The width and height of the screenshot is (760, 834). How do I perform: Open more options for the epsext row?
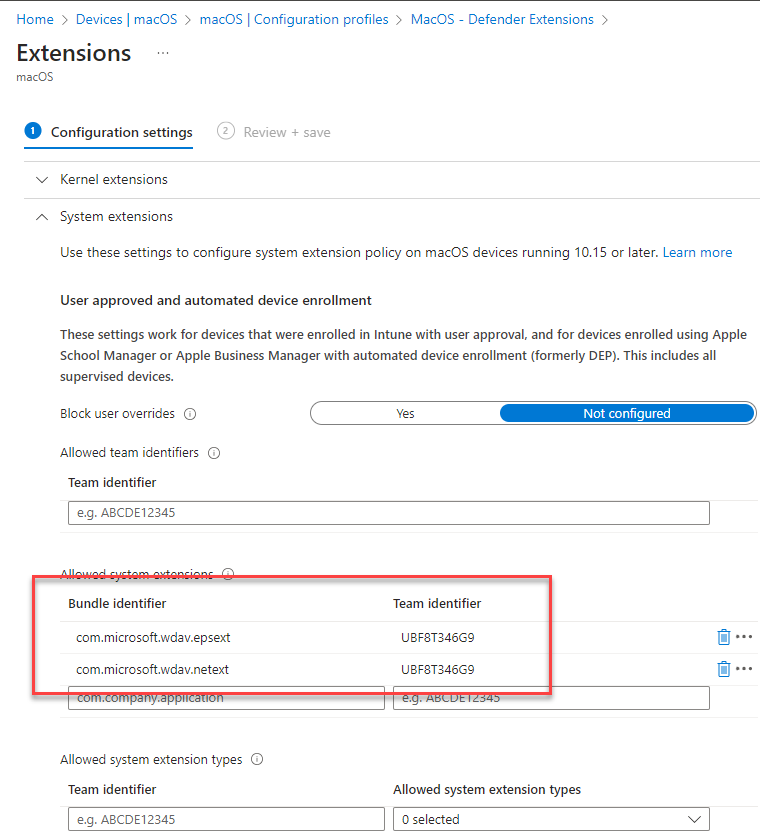744,637
